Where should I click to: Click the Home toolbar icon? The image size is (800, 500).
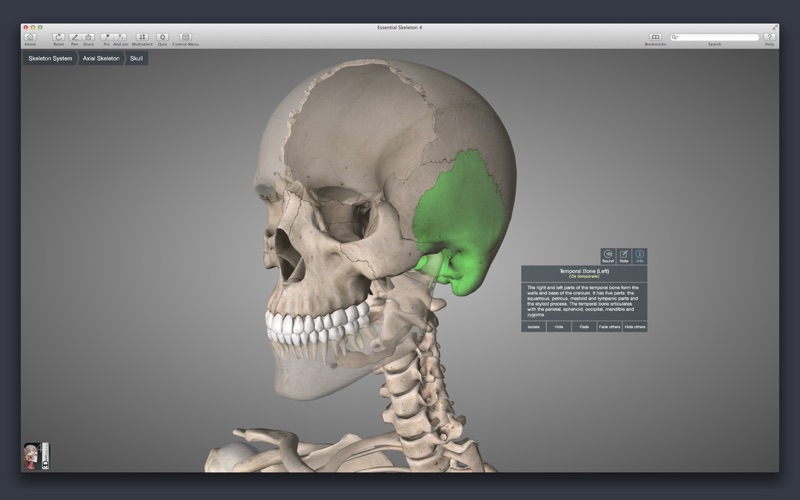pos(29,37)
